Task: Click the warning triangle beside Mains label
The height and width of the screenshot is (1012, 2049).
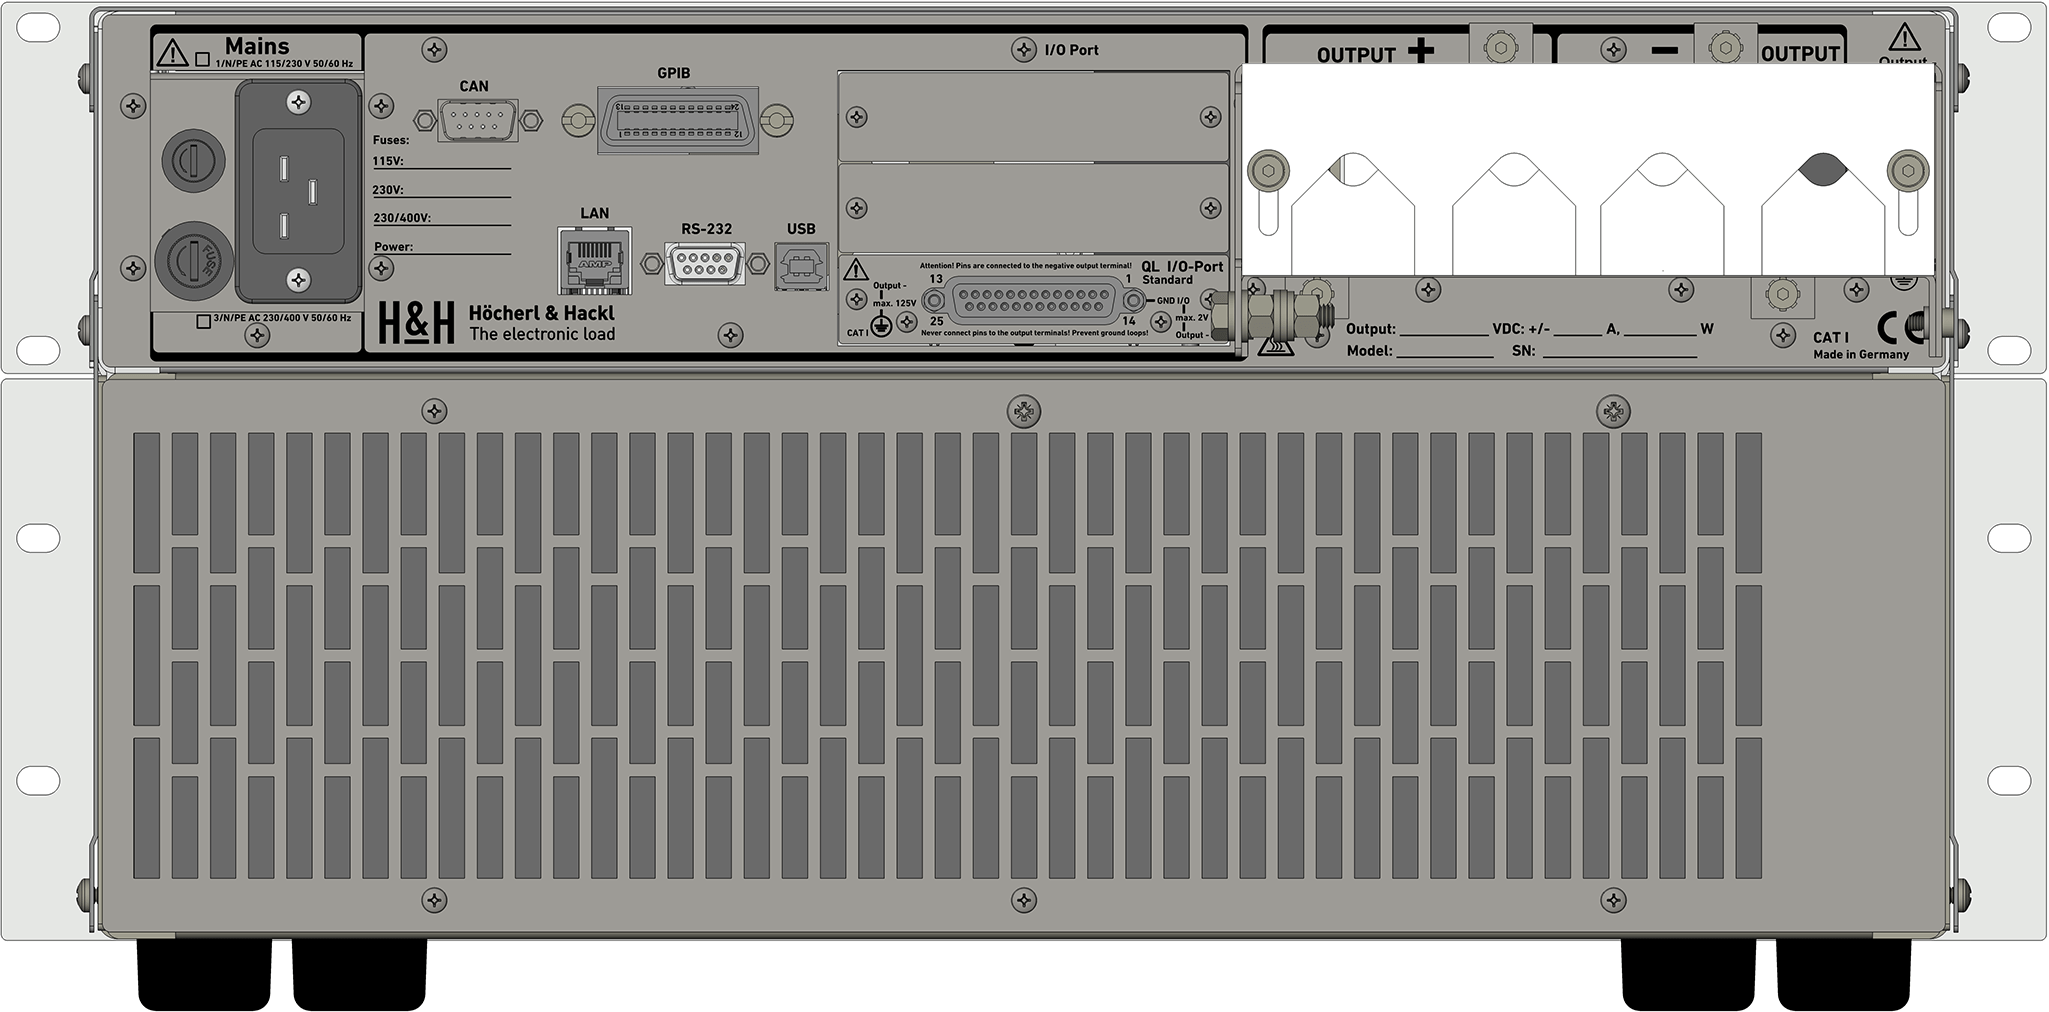Action: pos(174,51)
